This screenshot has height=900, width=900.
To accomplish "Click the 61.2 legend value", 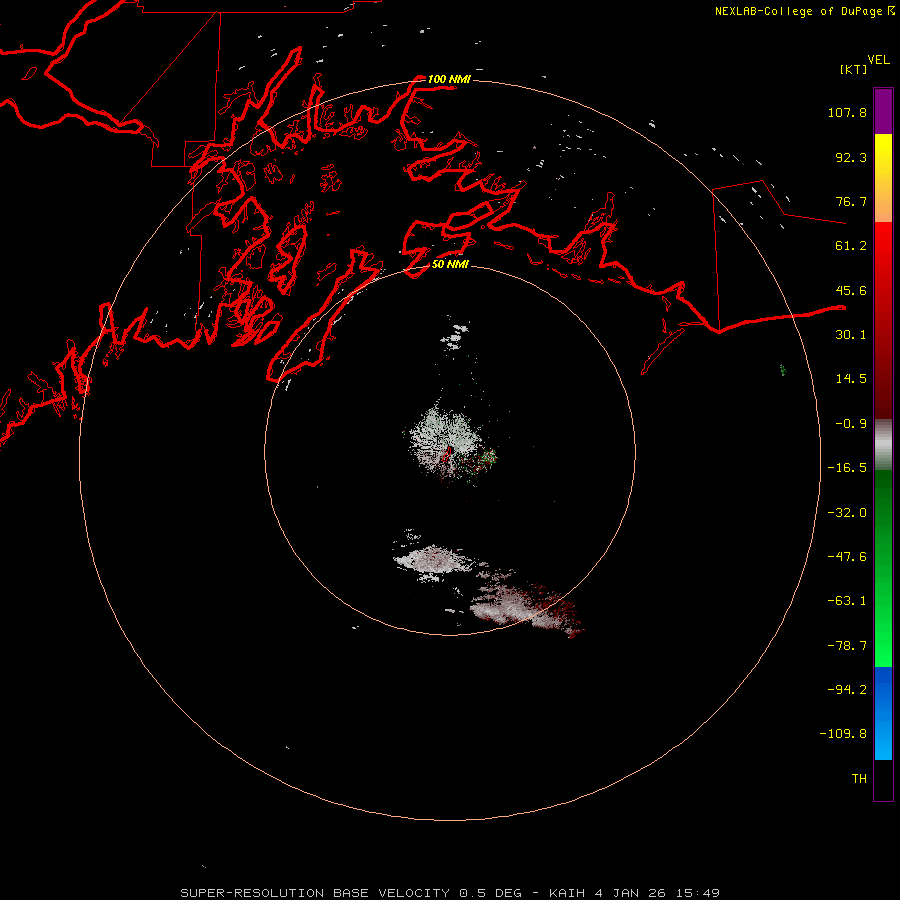I will click(851, 246).
